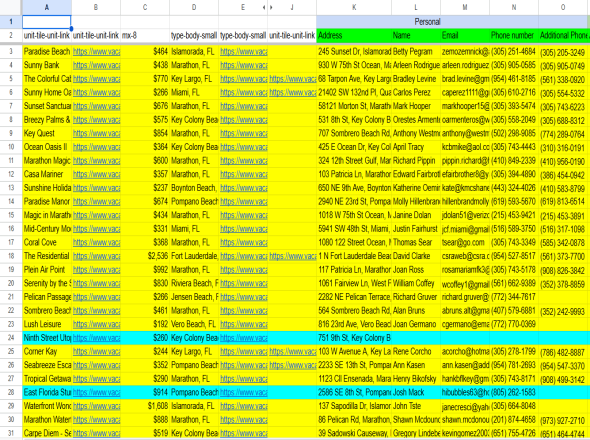Select column O header

click(x=563, y=7)
